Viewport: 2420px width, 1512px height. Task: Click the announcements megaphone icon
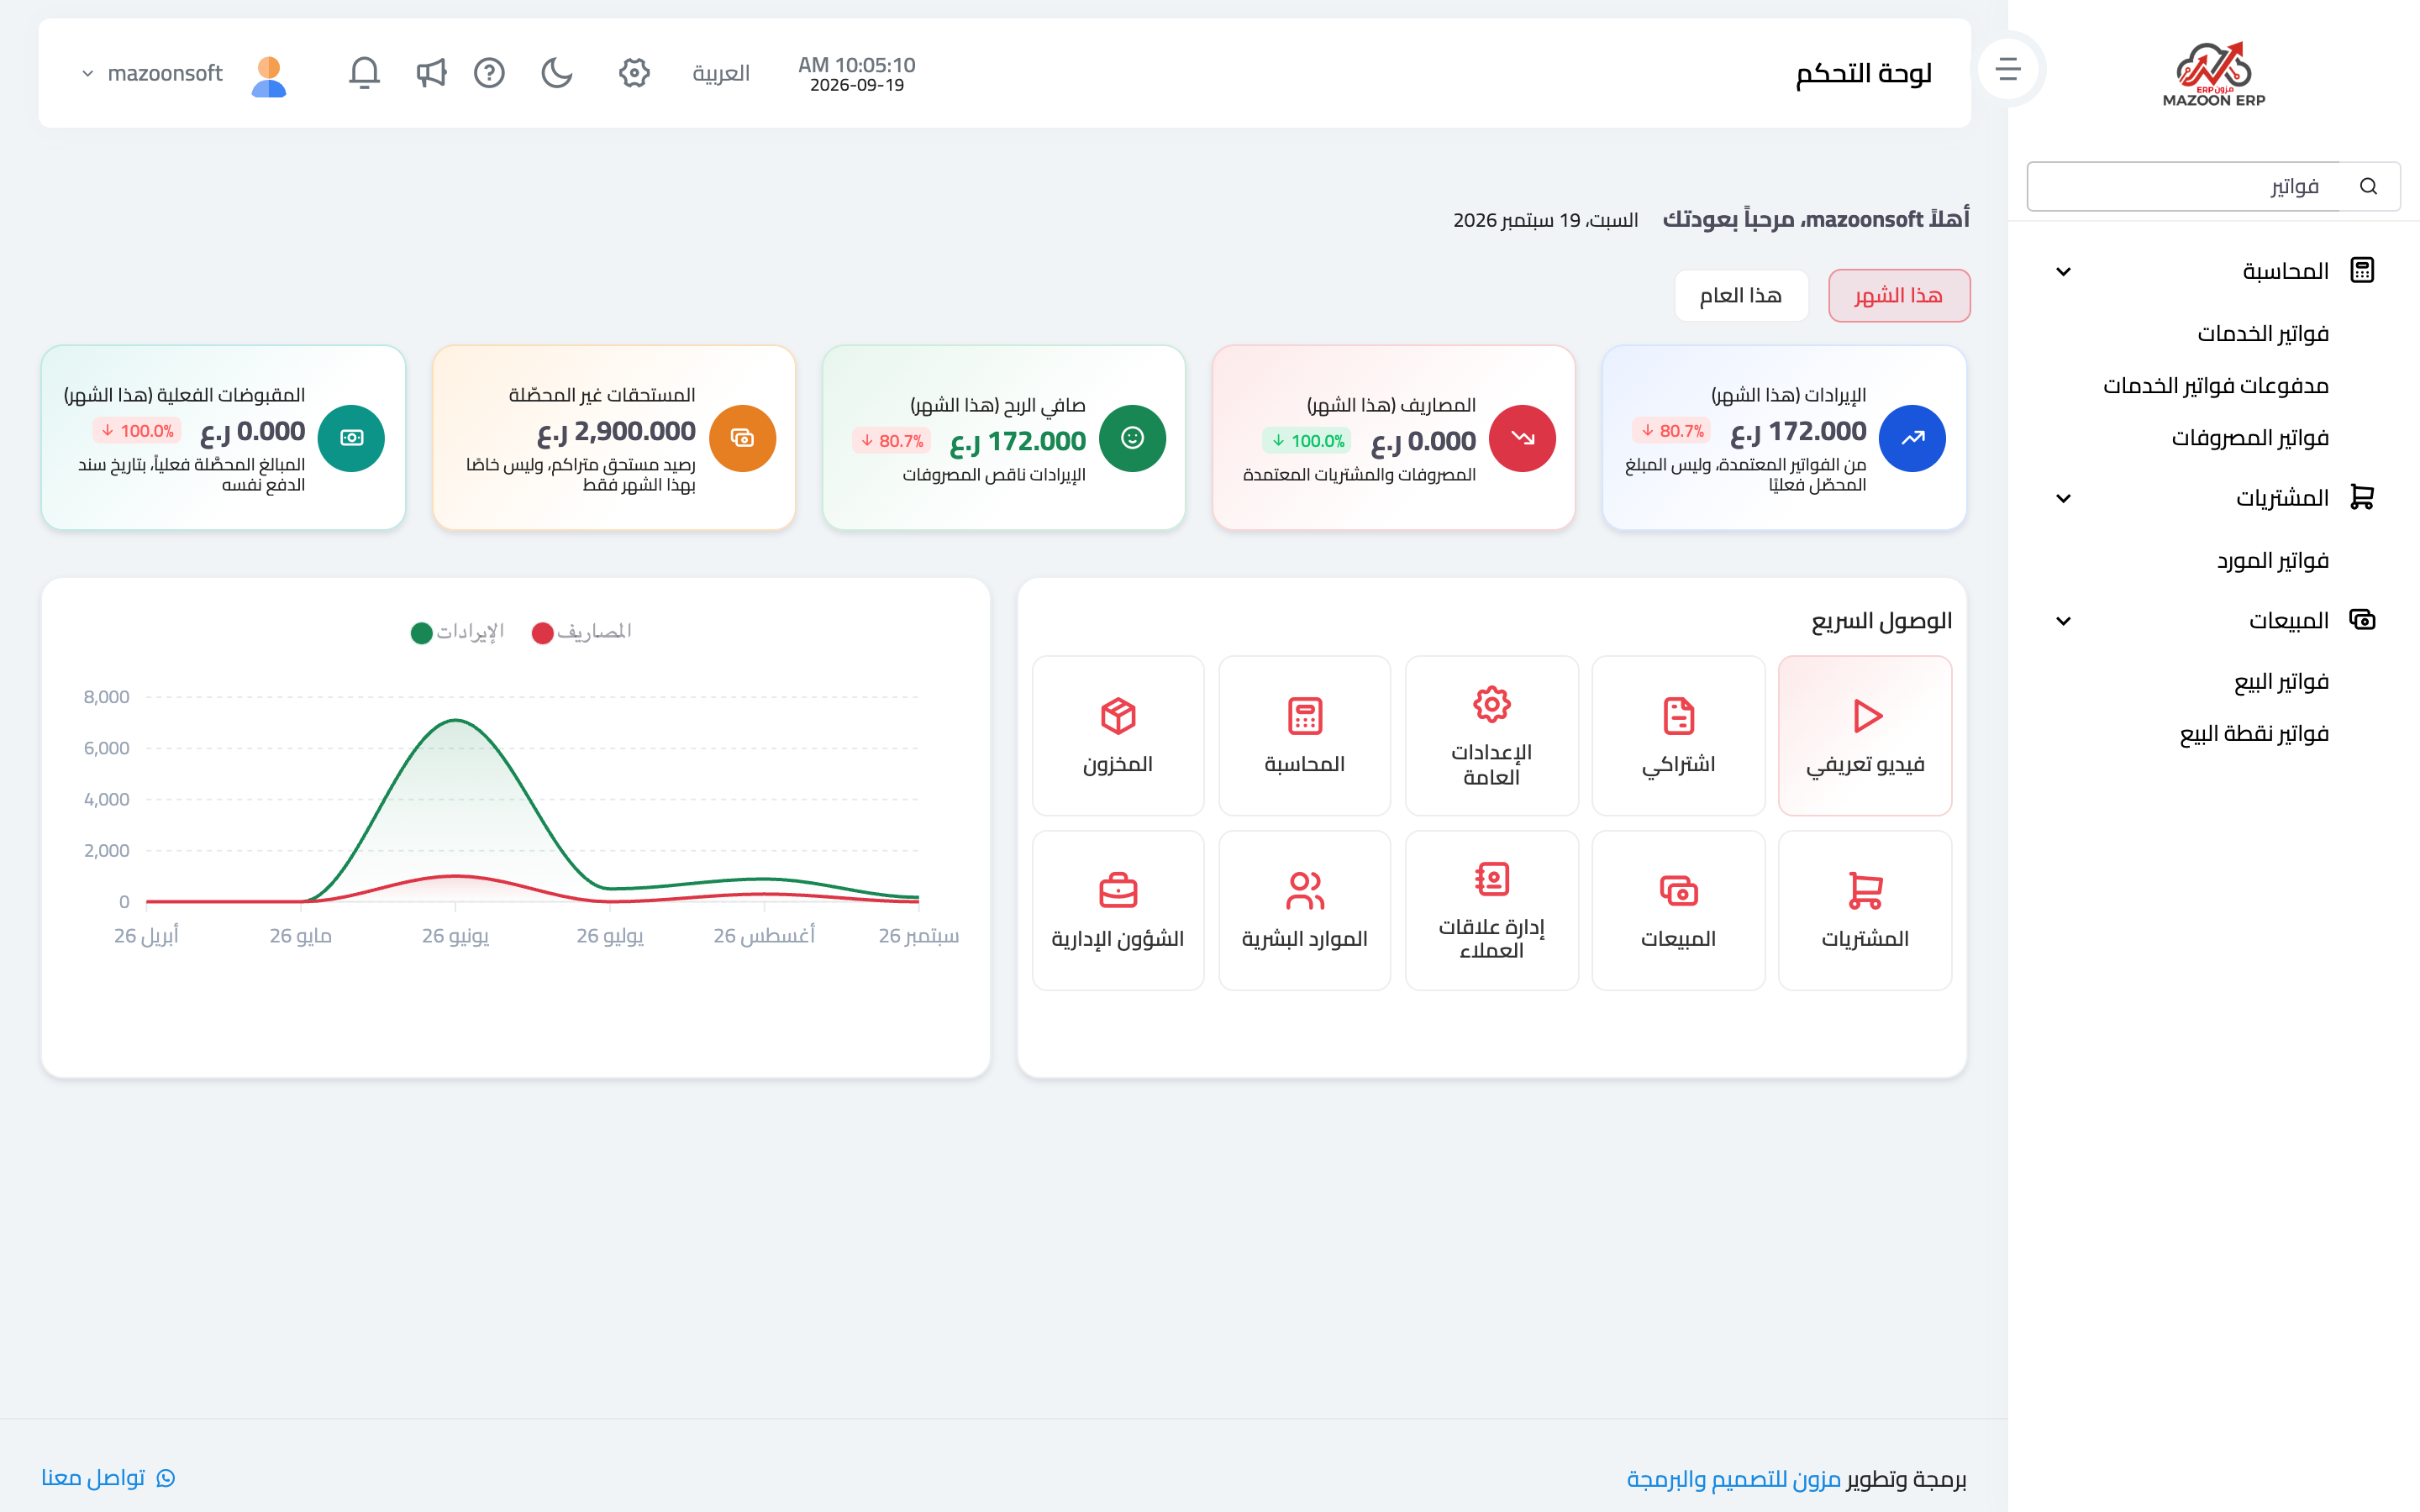tap(431, 73)
